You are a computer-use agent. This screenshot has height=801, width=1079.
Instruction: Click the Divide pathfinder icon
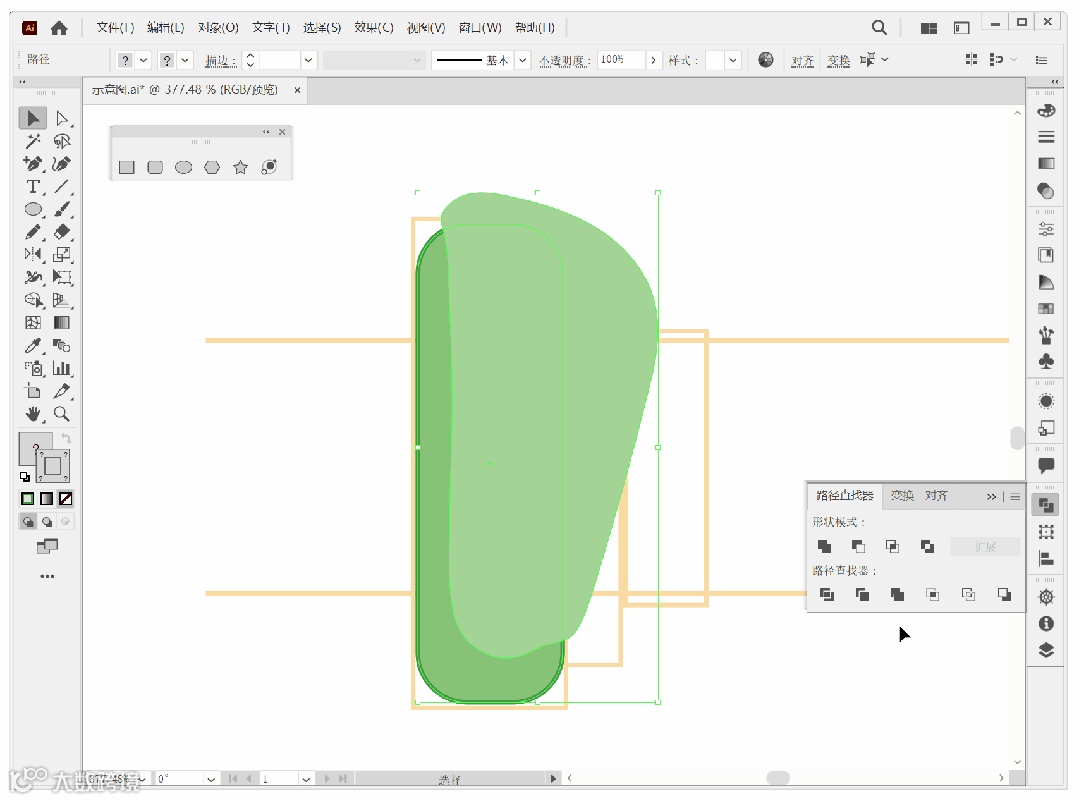[x=827, y=595]
